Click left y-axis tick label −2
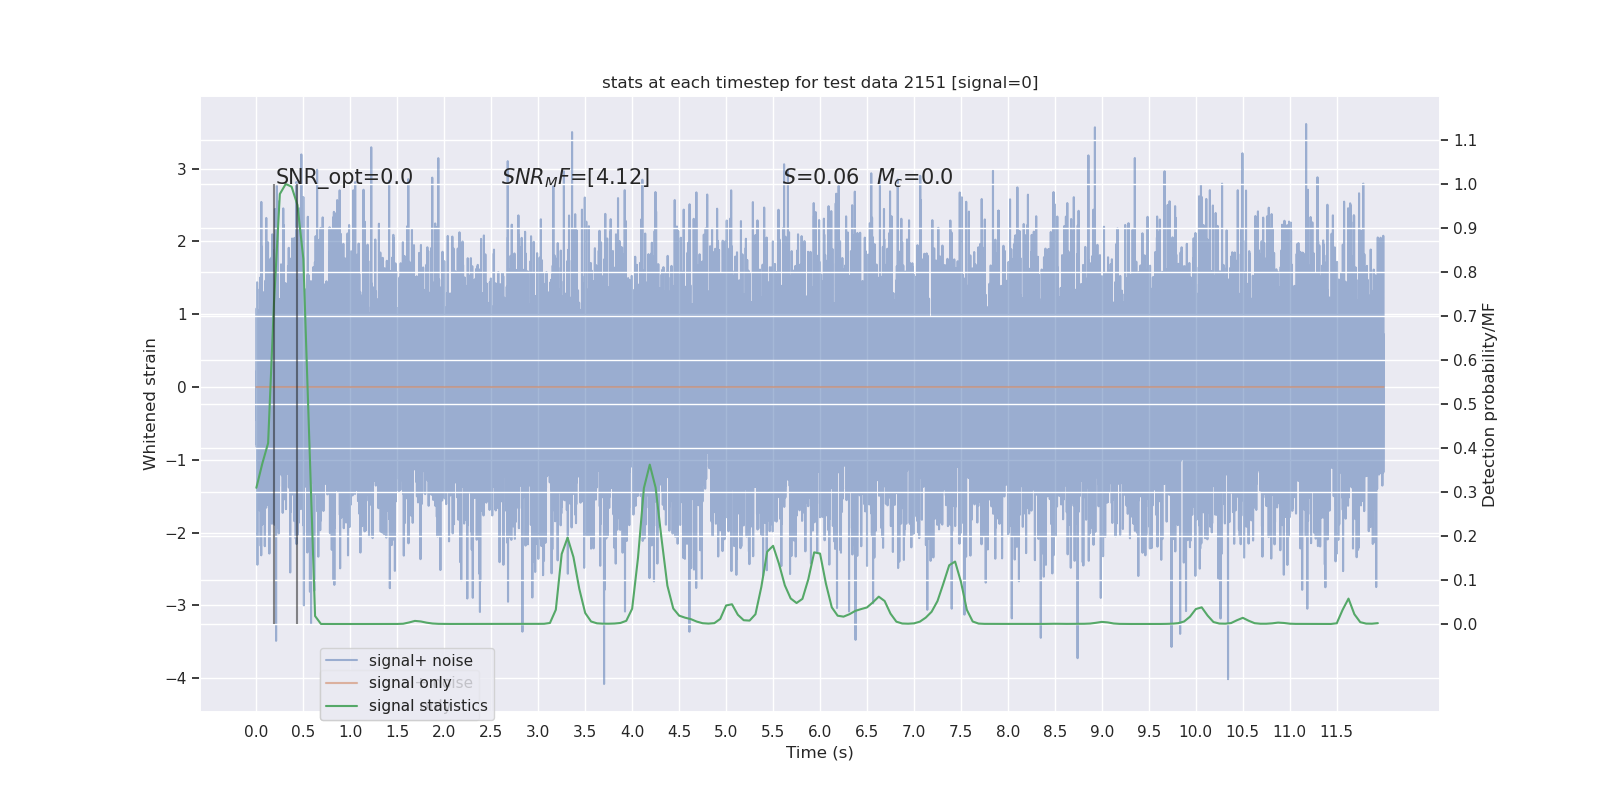The image size is (1600, 800). [x=176, y=533]
